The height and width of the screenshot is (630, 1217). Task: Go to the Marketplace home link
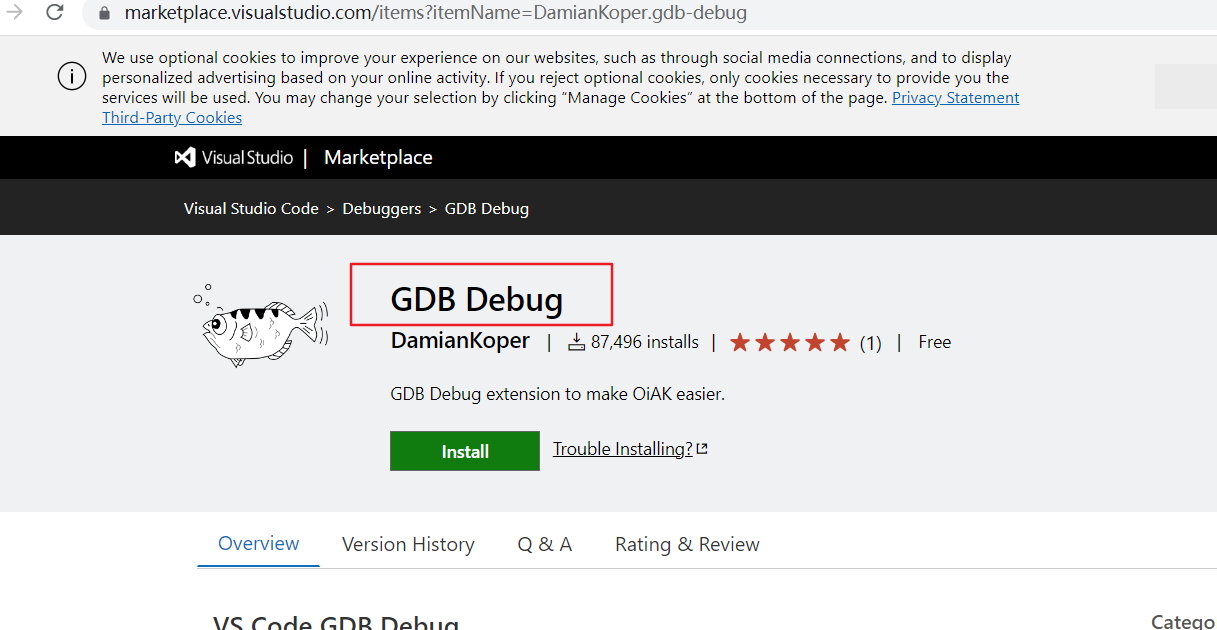[x=378, y=158]
